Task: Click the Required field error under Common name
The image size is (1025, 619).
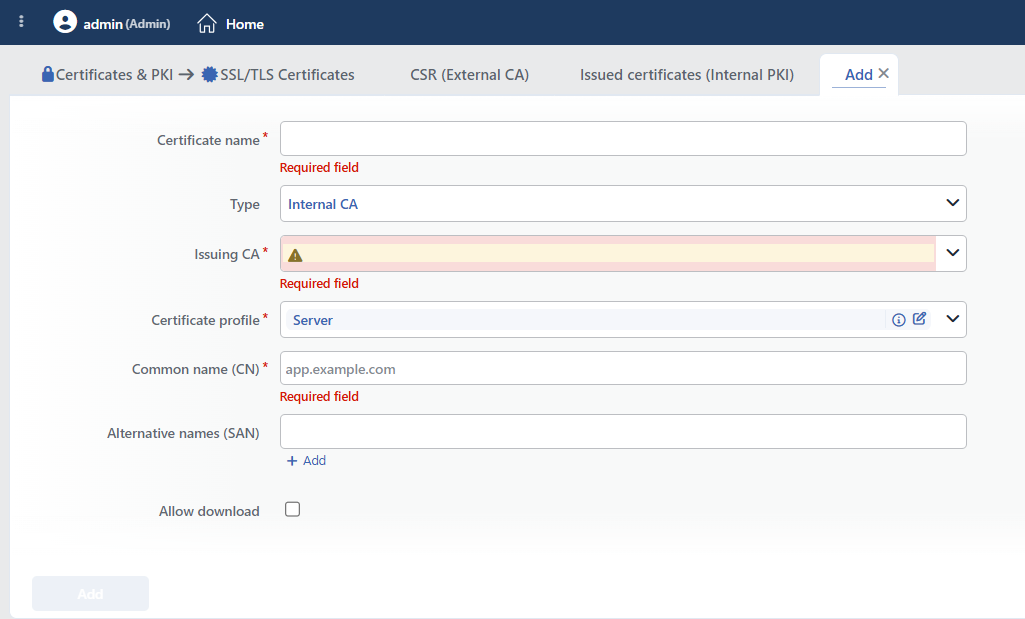Action: point(319,396)
